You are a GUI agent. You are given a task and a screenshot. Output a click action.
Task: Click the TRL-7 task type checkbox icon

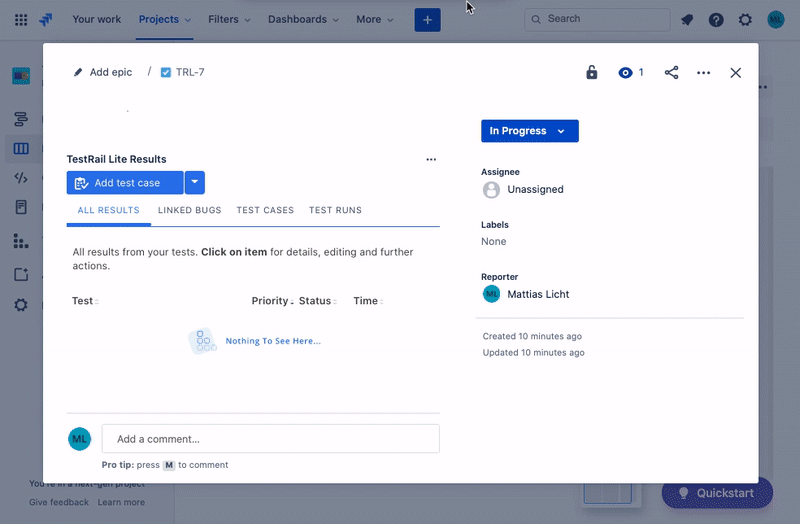point(166,72)
